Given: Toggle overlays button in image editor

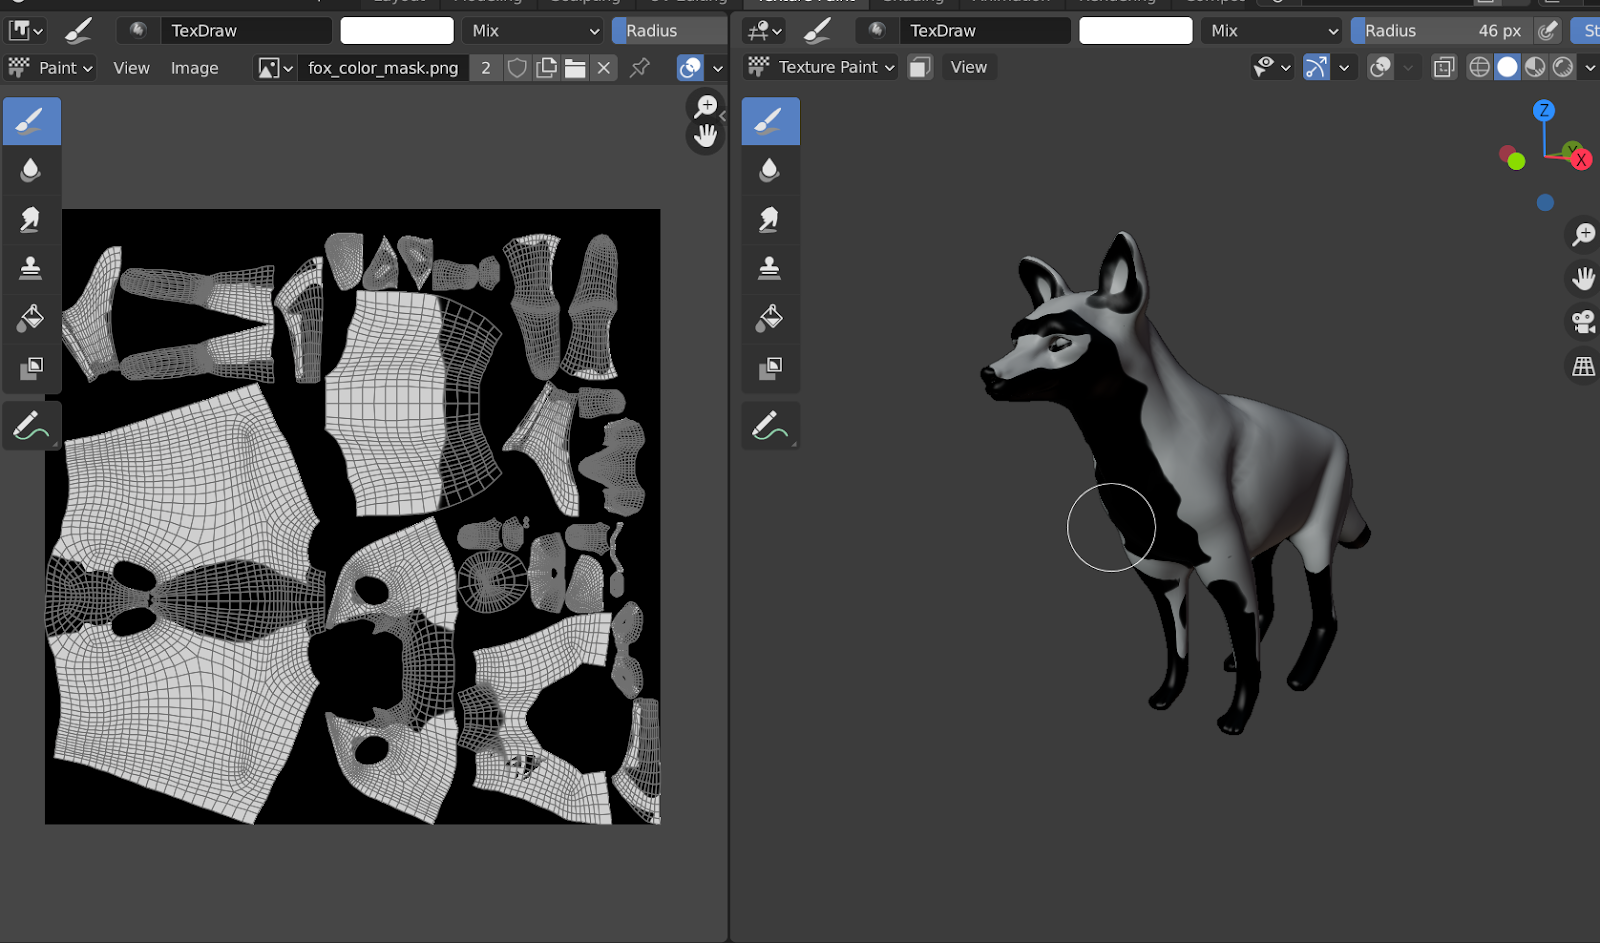Looking at the screenshot, I should pyautogui.click(x=690, y=68).
